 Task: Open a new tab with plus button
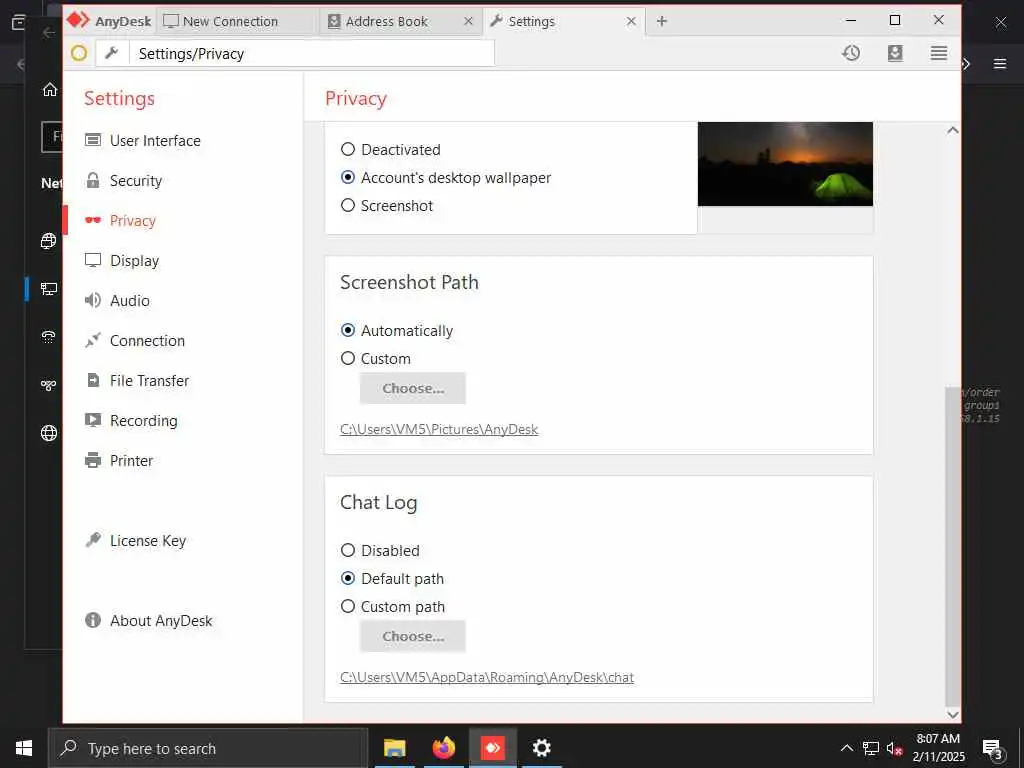[x=662, y=22]
